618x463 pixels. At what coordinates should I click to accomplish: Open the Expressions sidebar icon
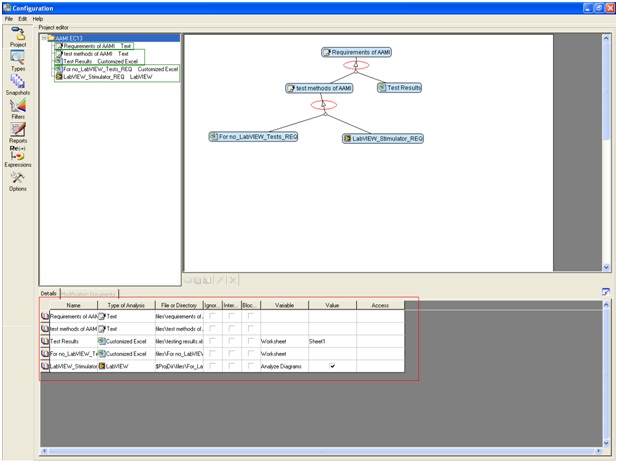[x=17, y=157]
